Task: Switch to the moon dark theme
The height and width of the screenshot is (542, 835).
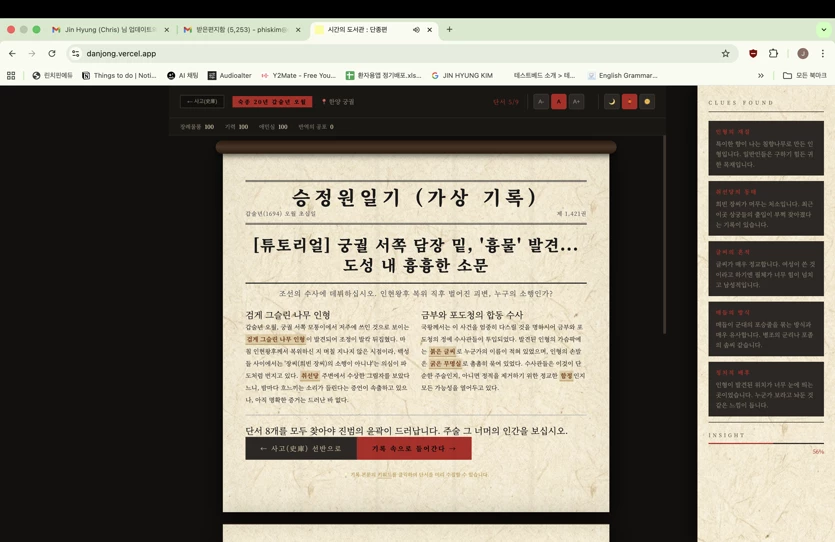Action: (x=612, y=102)
